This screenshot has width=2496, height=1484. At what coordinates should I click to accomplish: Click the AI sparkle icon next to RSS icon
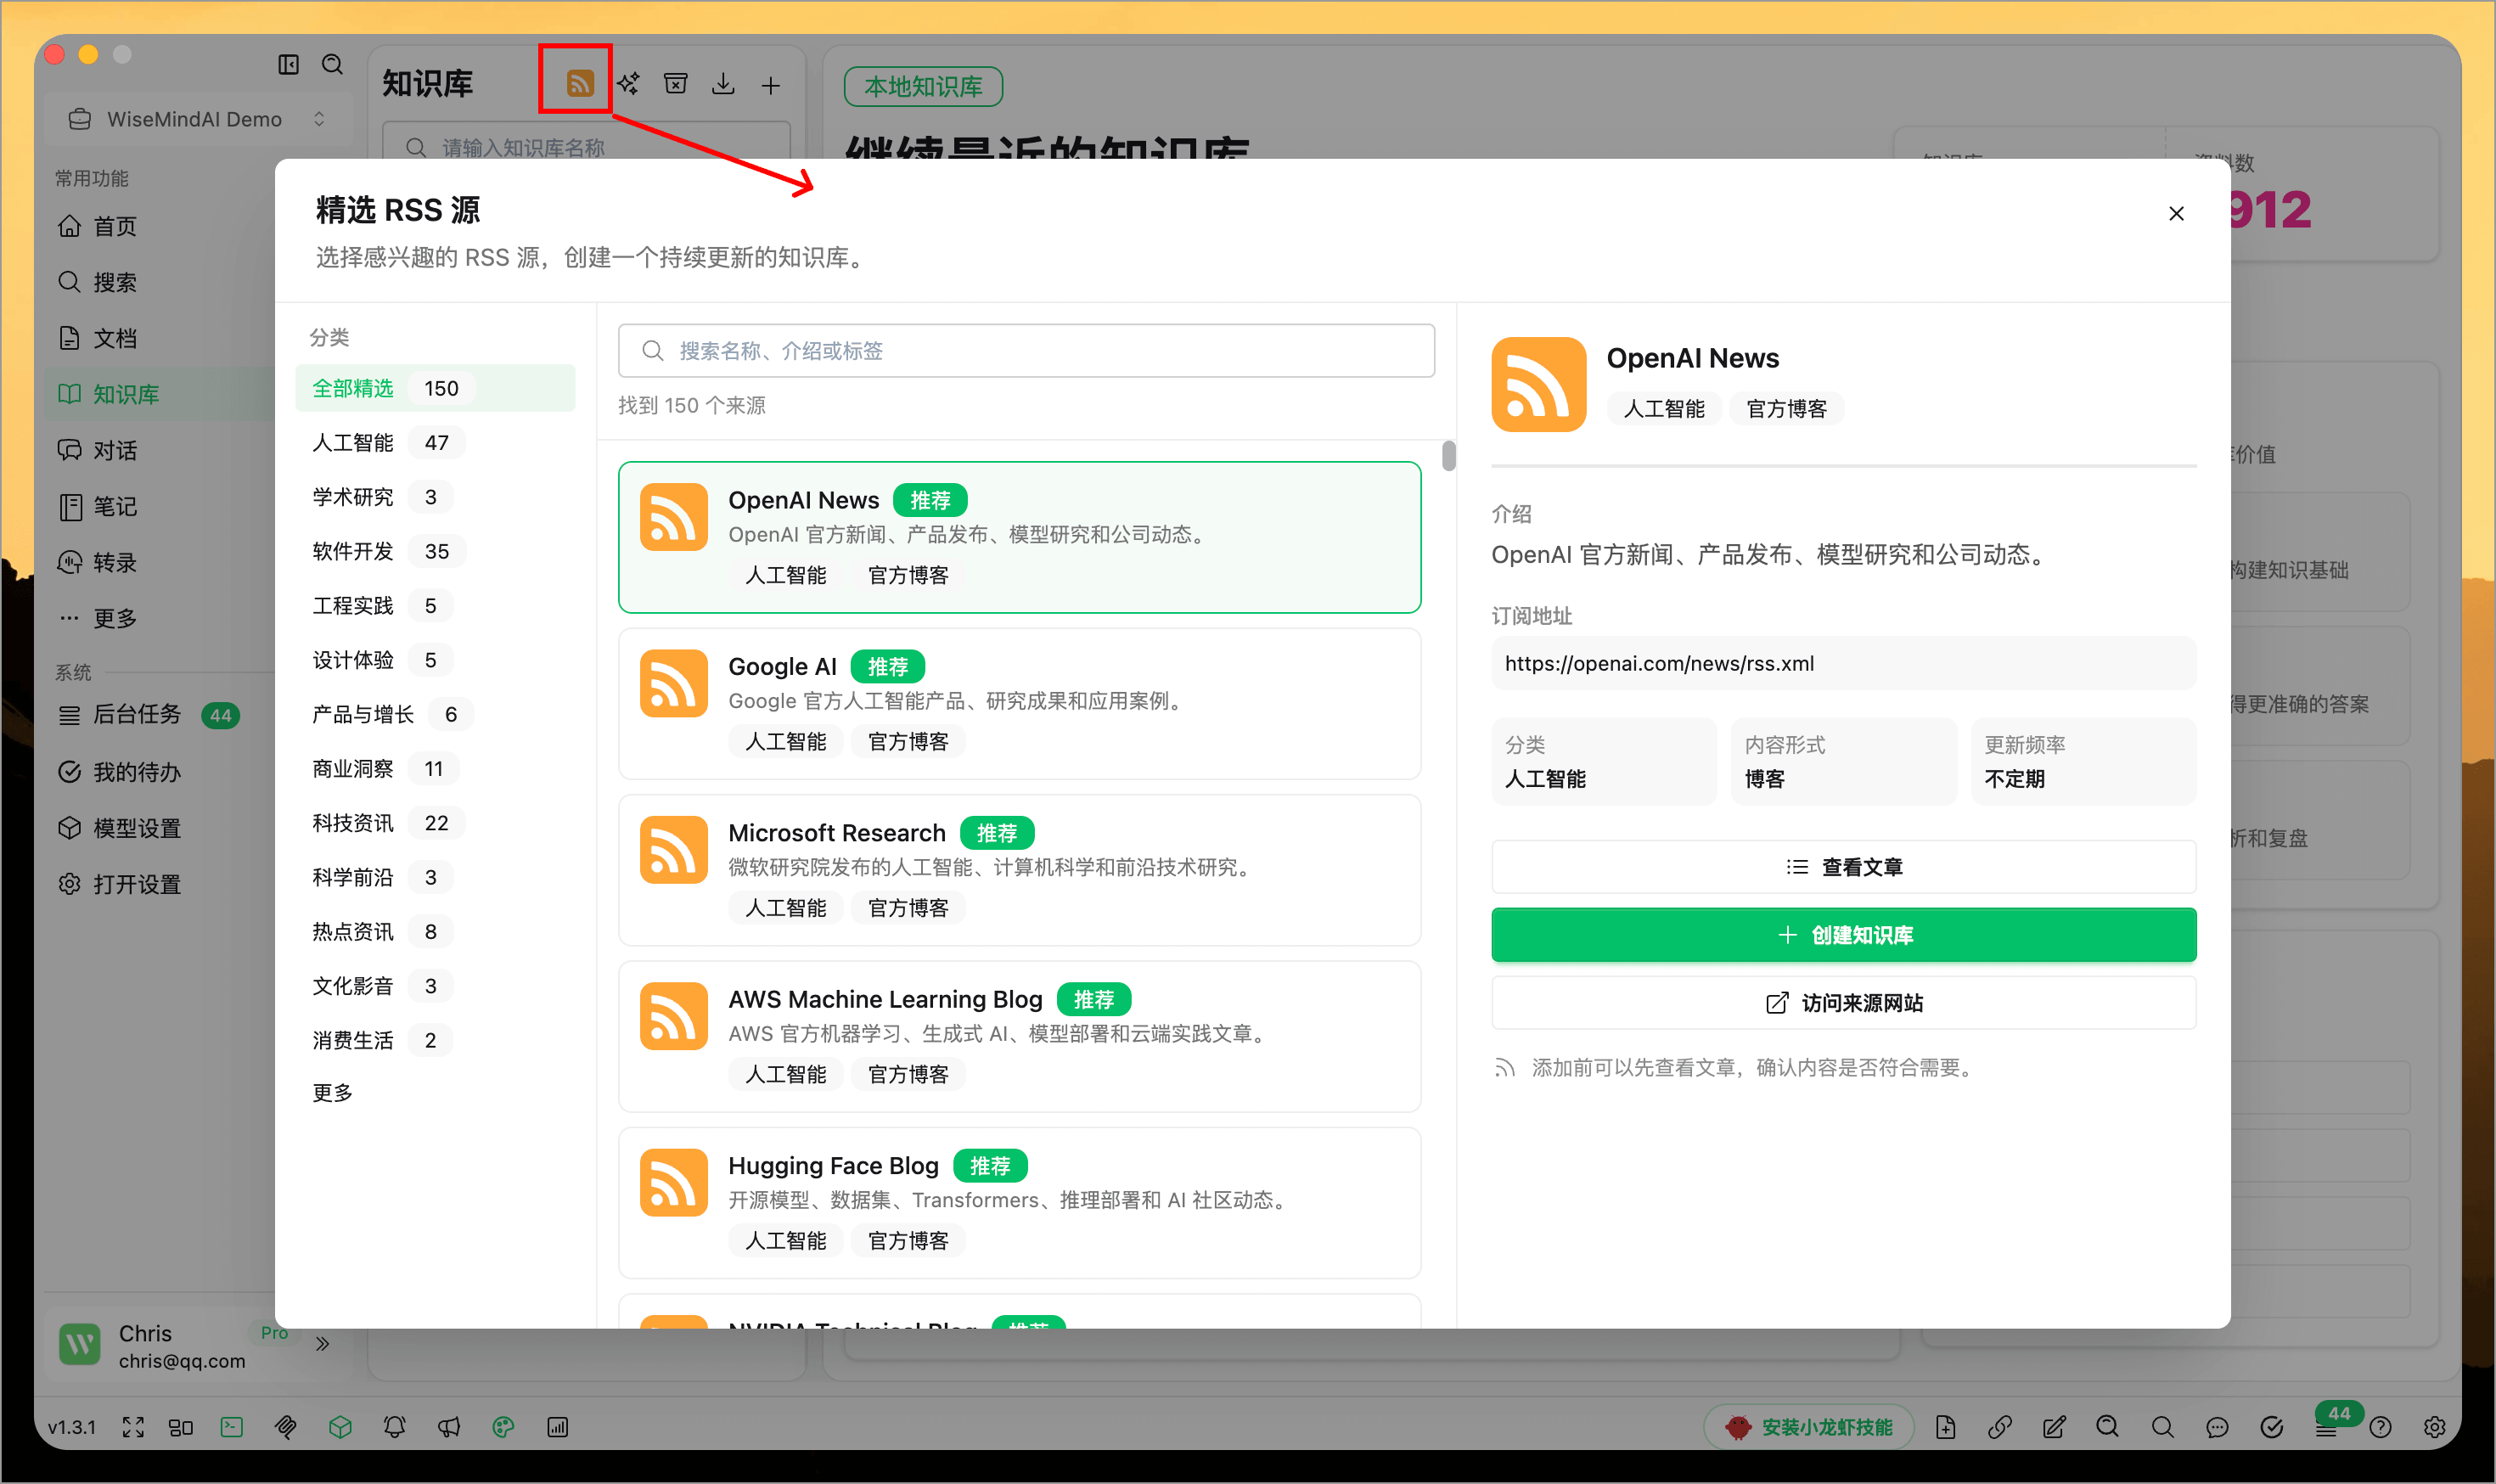tap(628, 83)
